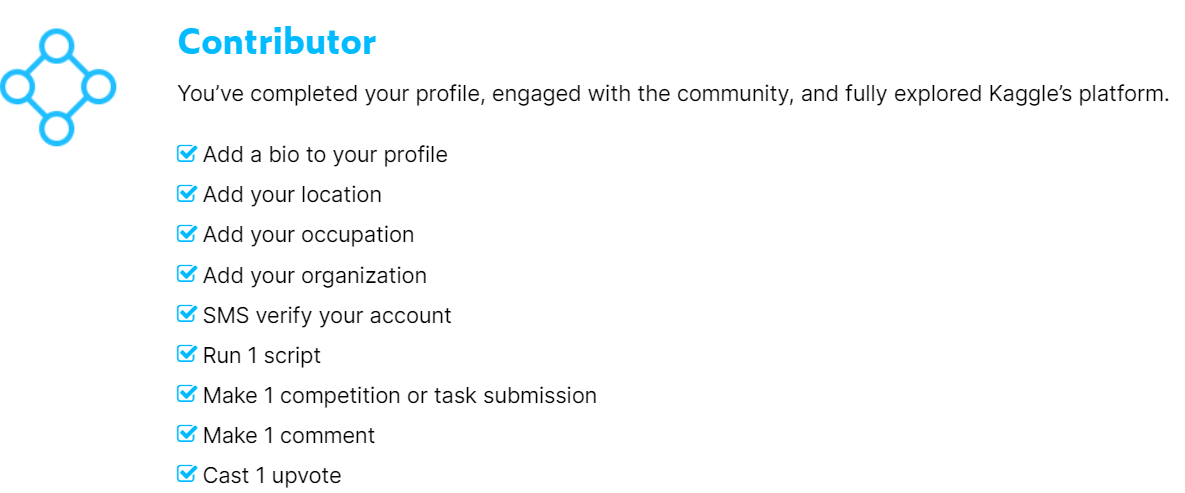Open the "Add your organization" item text

(314, 275)
